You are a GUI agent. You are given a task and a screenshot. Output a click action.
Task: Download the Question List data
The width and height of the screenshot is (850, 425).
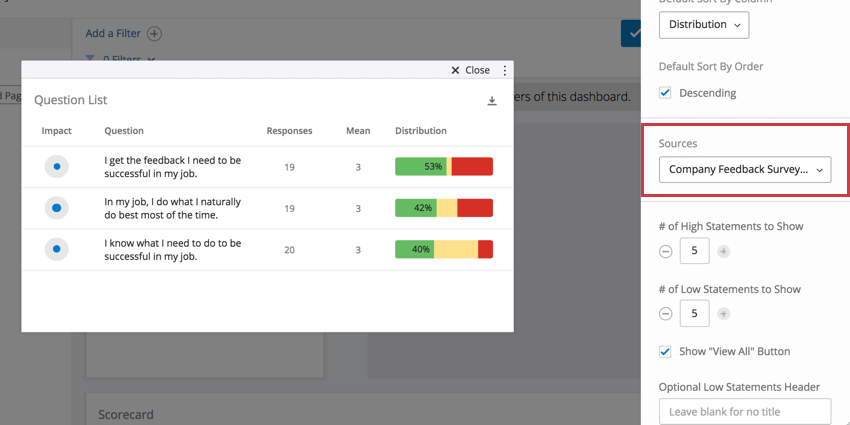coord(492,101)
